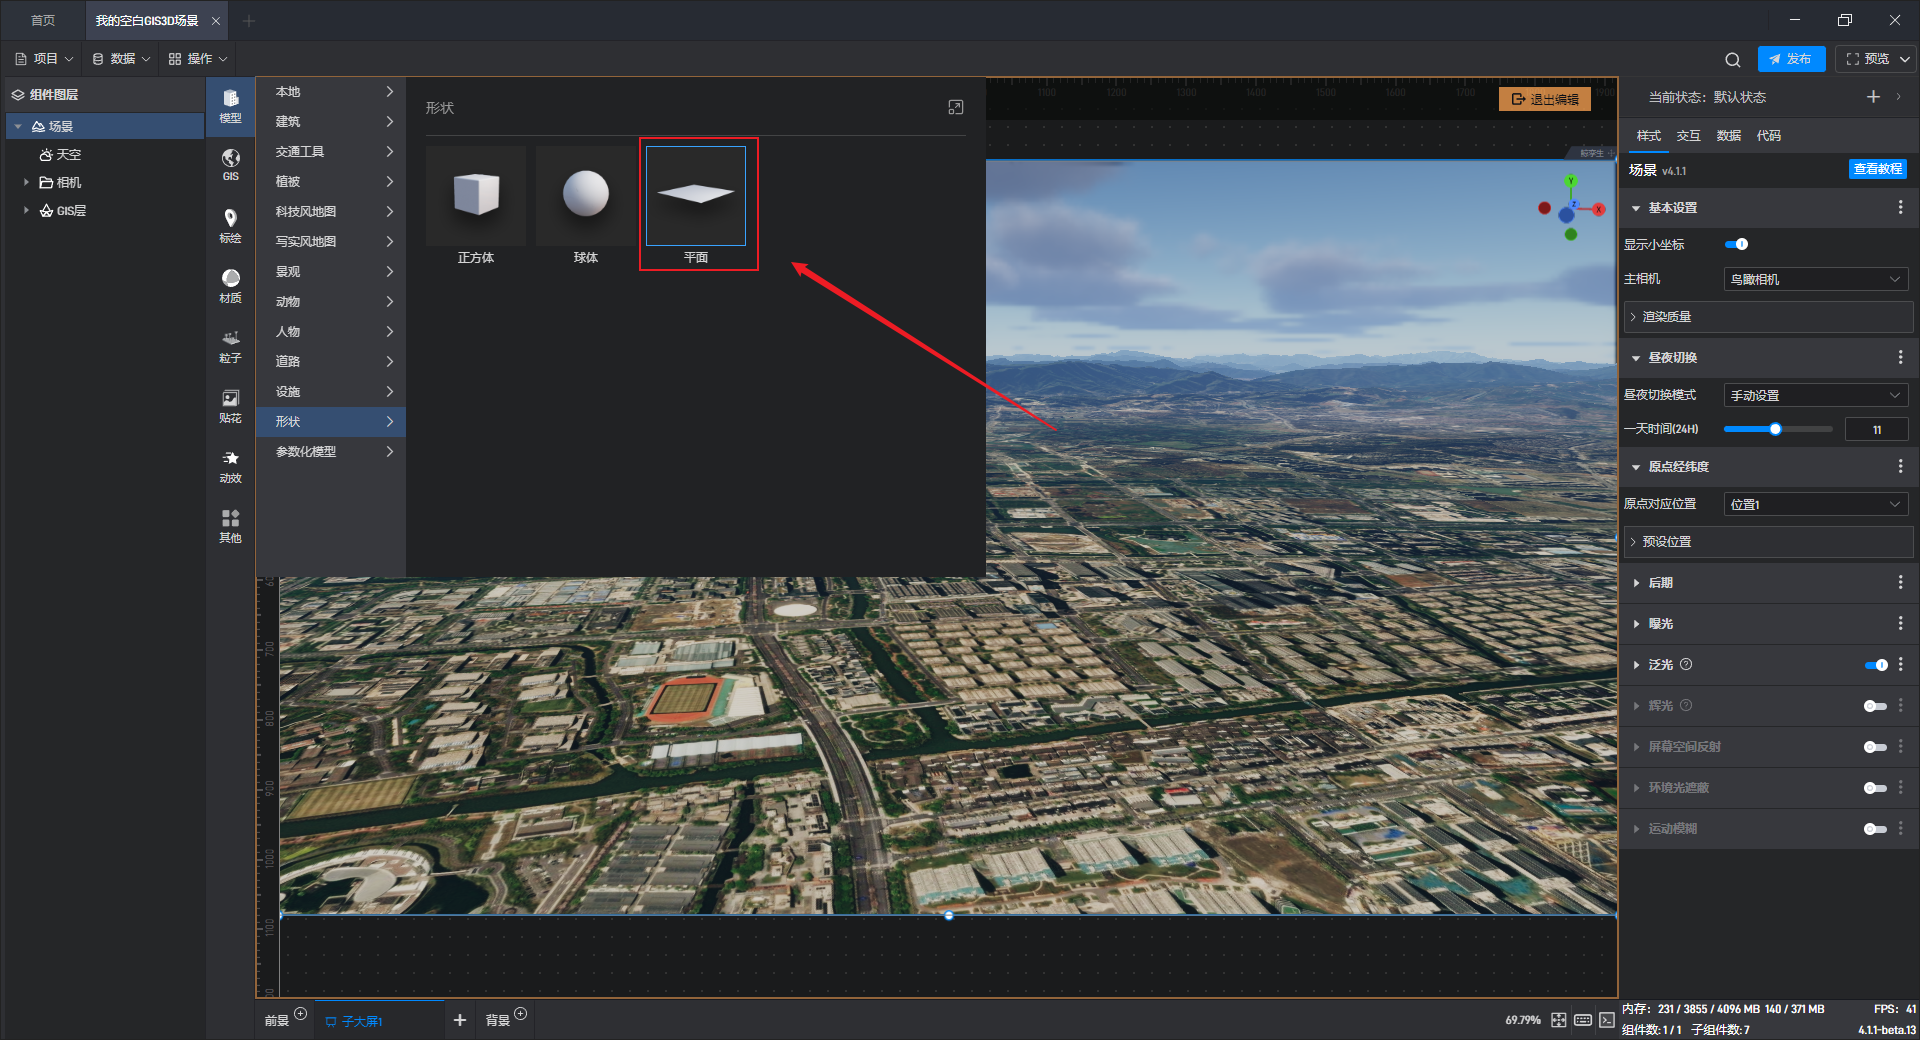
Task: Open the GIS component icon
Action: tap(230, 165)
